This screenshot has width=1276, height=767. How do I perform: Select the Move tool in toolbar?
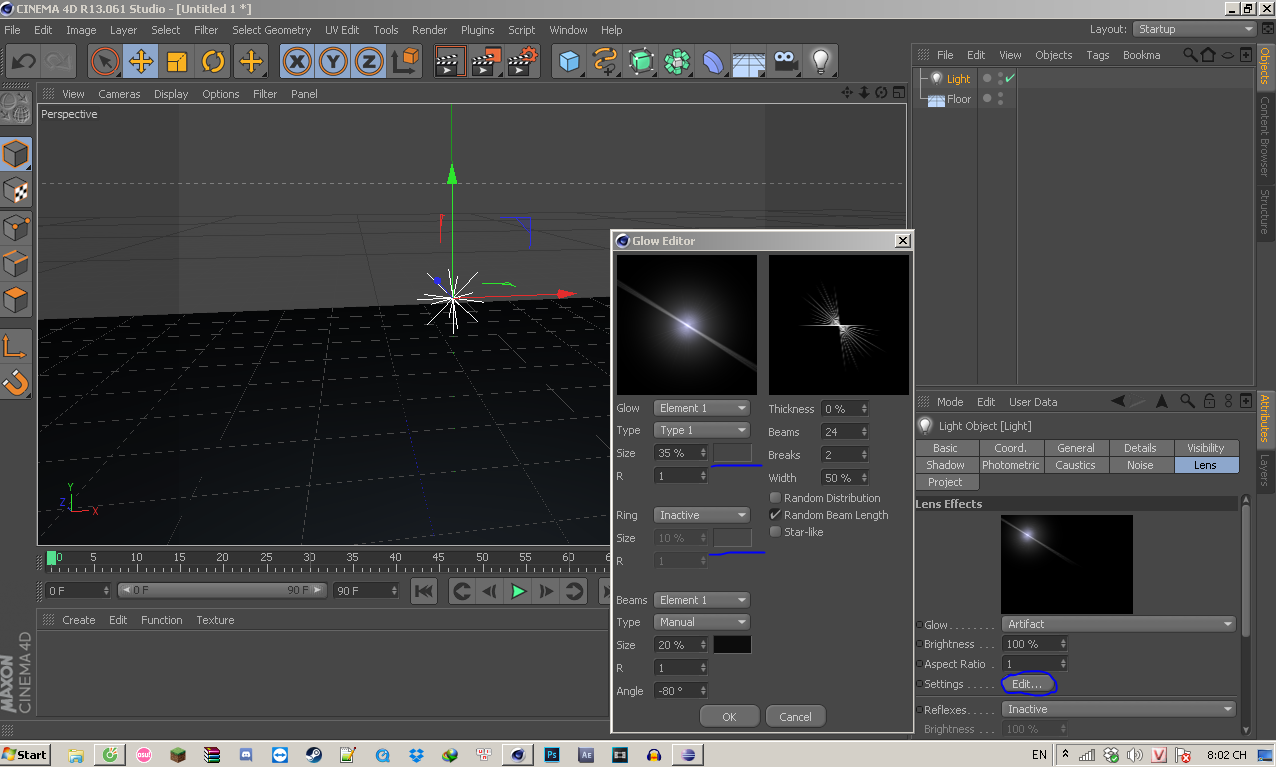click(141, 62)
